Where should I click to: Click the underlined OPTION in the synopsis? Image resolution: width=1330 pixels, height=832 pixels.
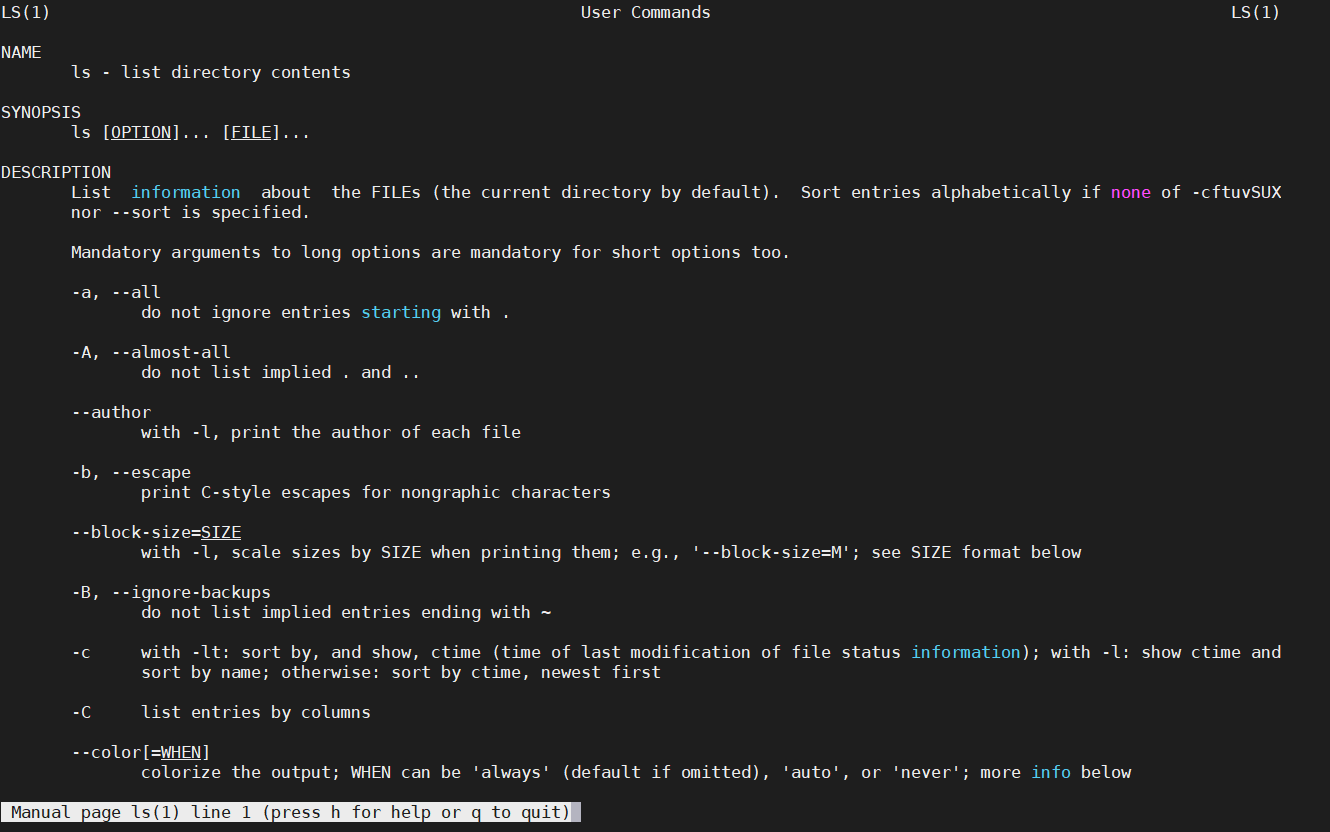141,132
